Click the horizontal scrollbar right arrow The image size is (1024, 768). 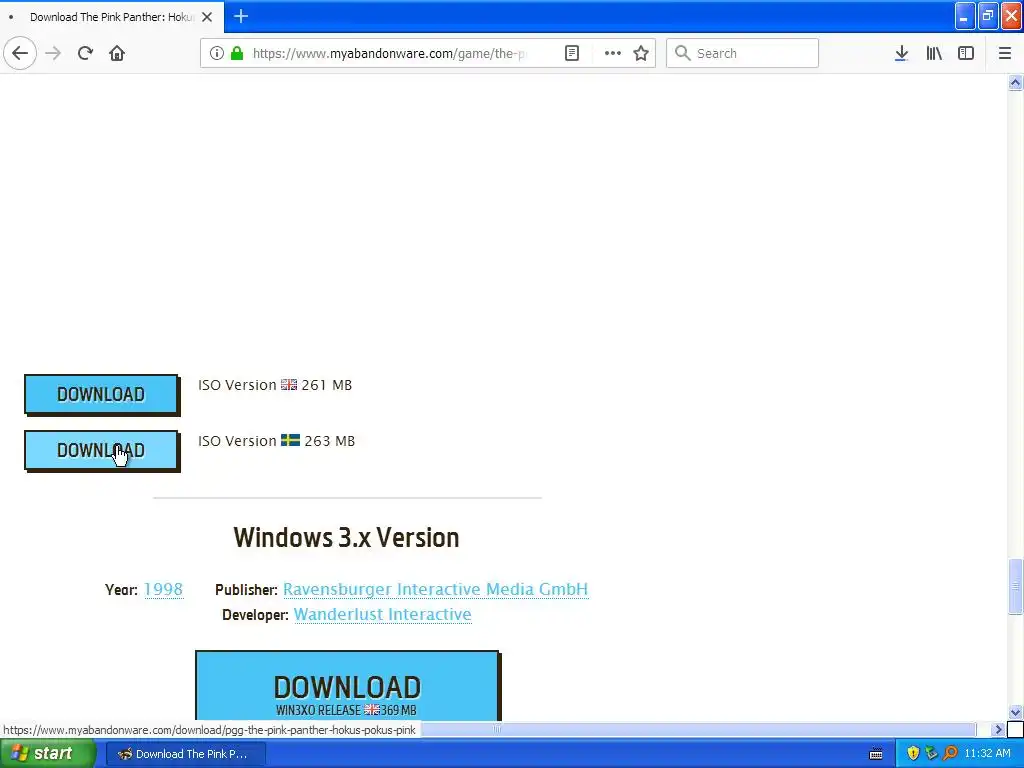coord(998,729)
